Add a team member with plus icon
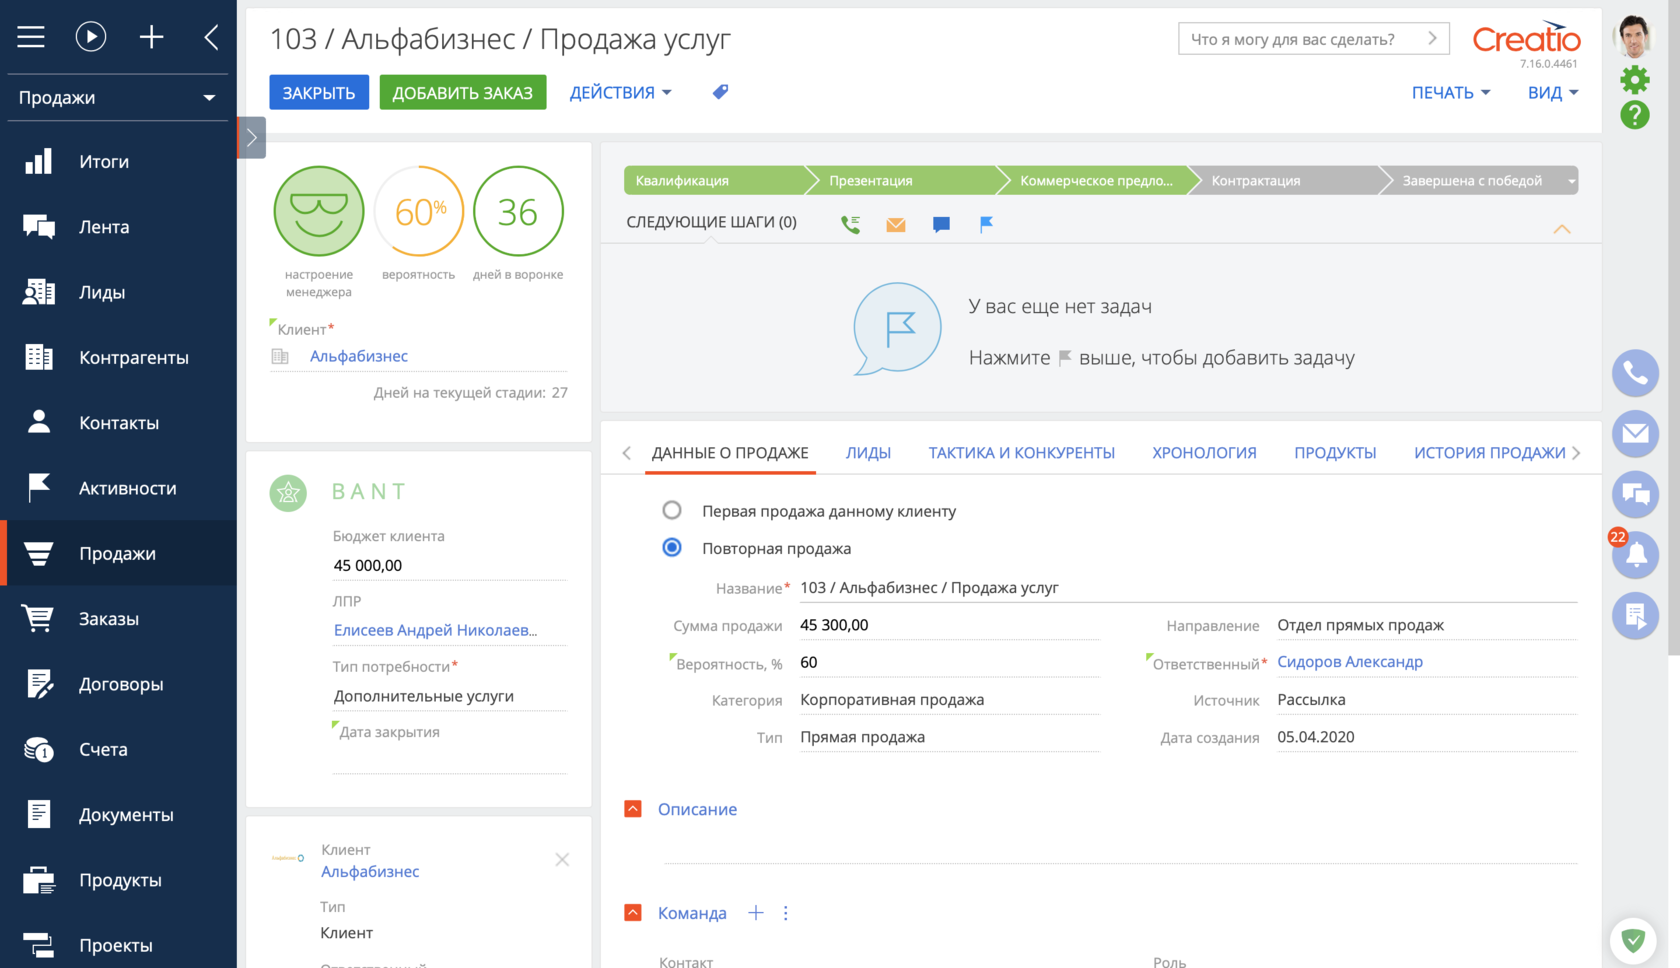The width and height of the screenshot is (1680, 968). (x=756, y=913)
